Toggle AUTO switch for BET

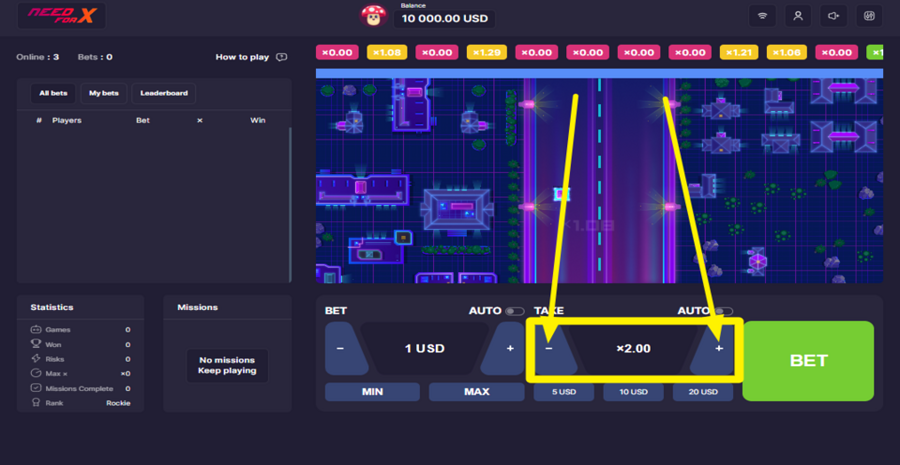point(514,311)
